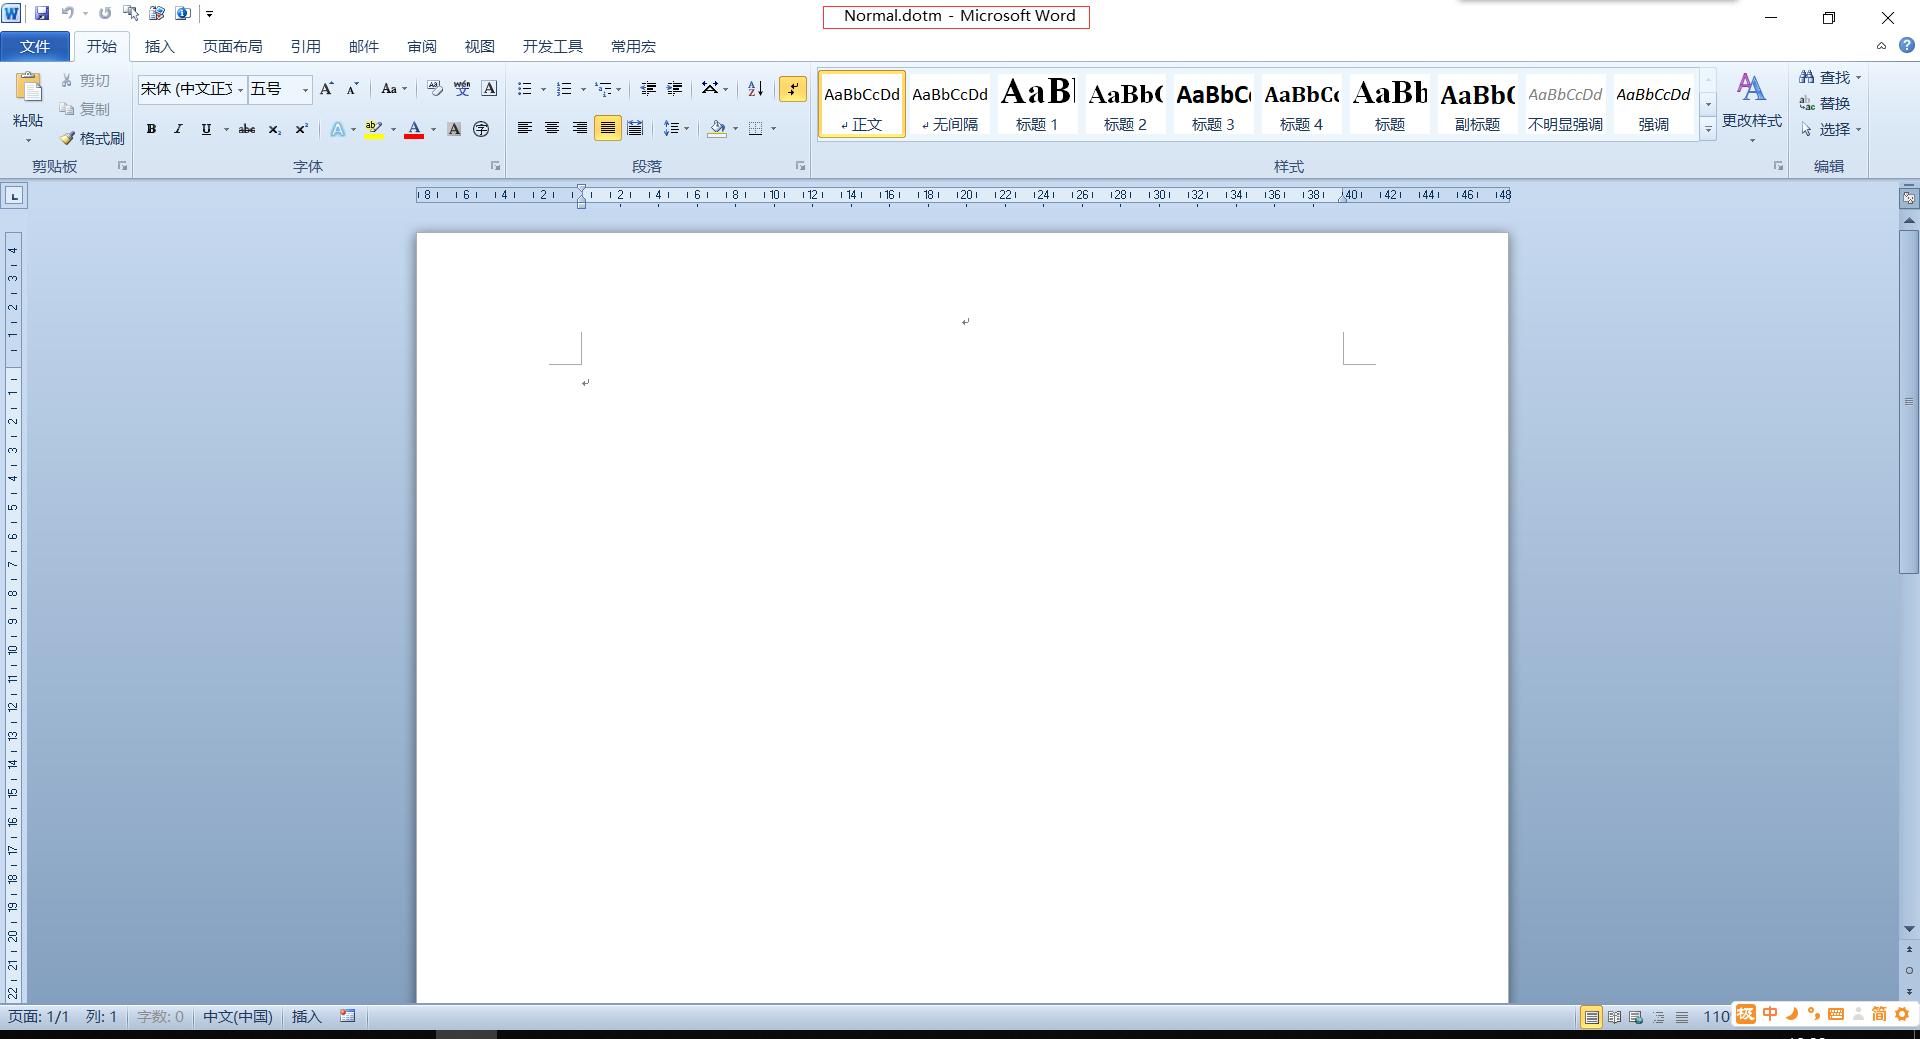The width and height of the screenshot is (1920, 1039).
Task: Click the Grow Font icon
Action: 326,89
